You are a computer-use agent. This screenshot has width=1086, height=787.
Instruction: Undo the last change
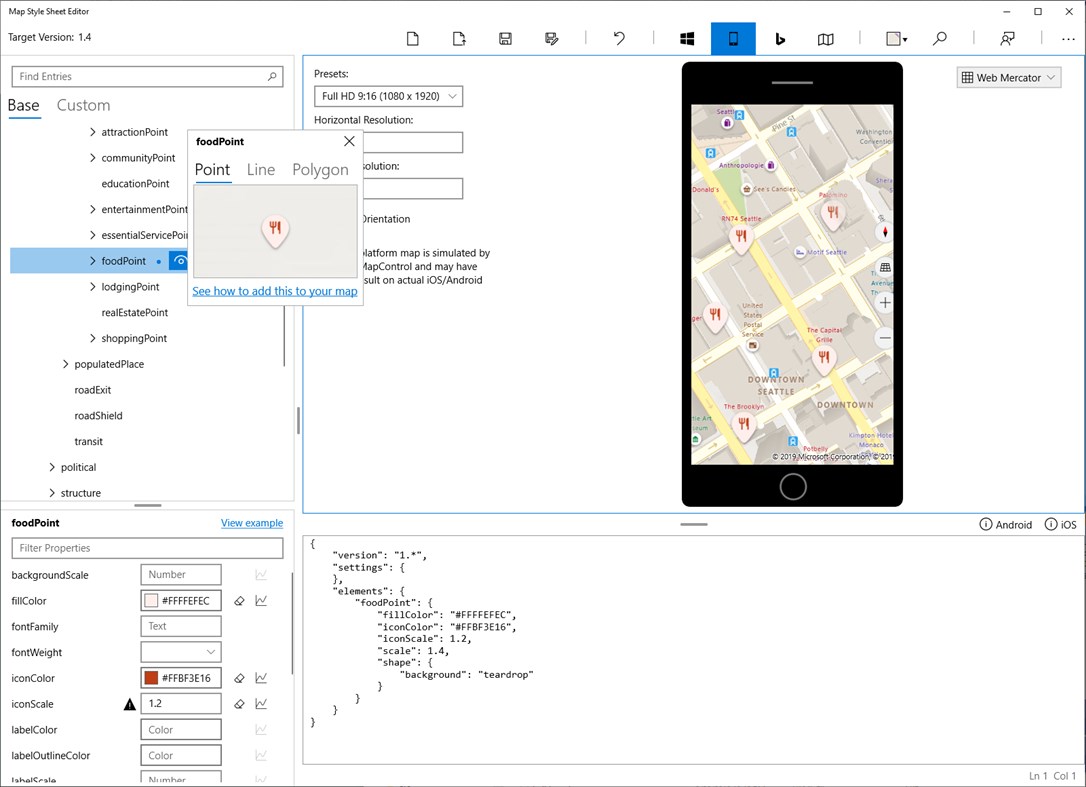(x=619, y=39)
